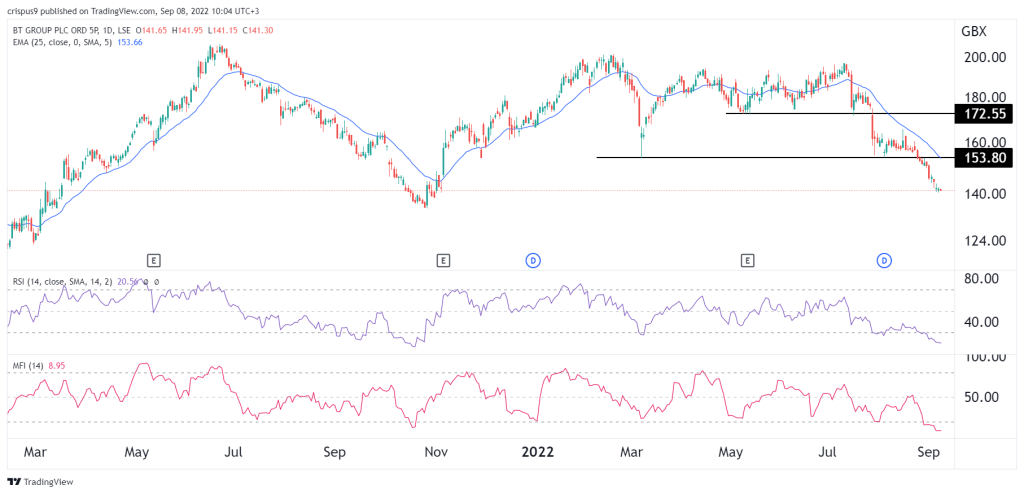Click the EMA value 153.66

point(129,42)
